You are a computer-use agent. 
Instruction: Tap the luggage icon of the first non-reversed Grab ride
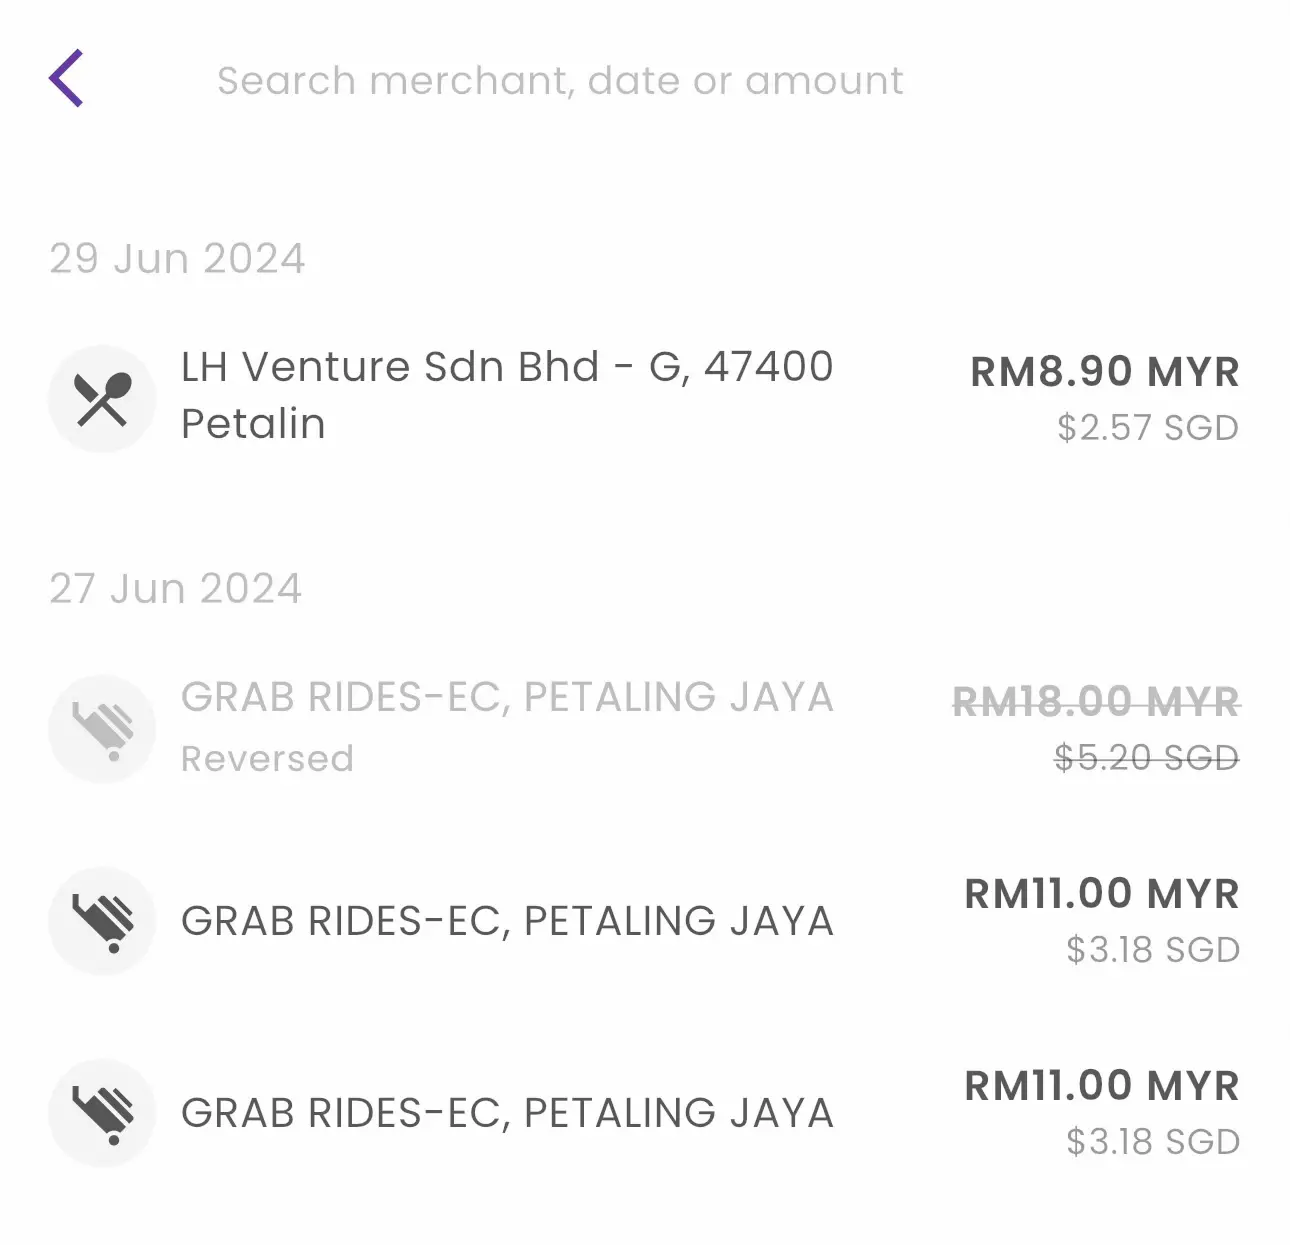(x=102, y=921)
